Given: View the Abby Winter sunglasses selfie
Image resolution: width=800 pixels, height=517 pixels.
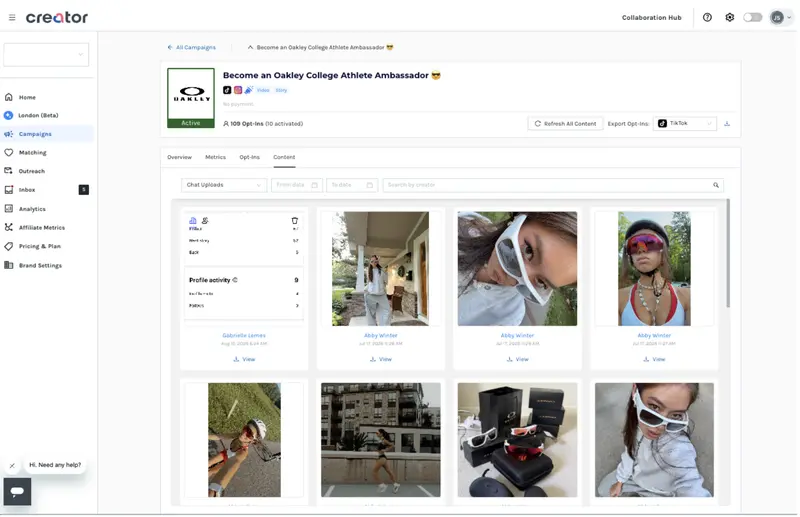Looking at the screenshot, I should (517, 359).
